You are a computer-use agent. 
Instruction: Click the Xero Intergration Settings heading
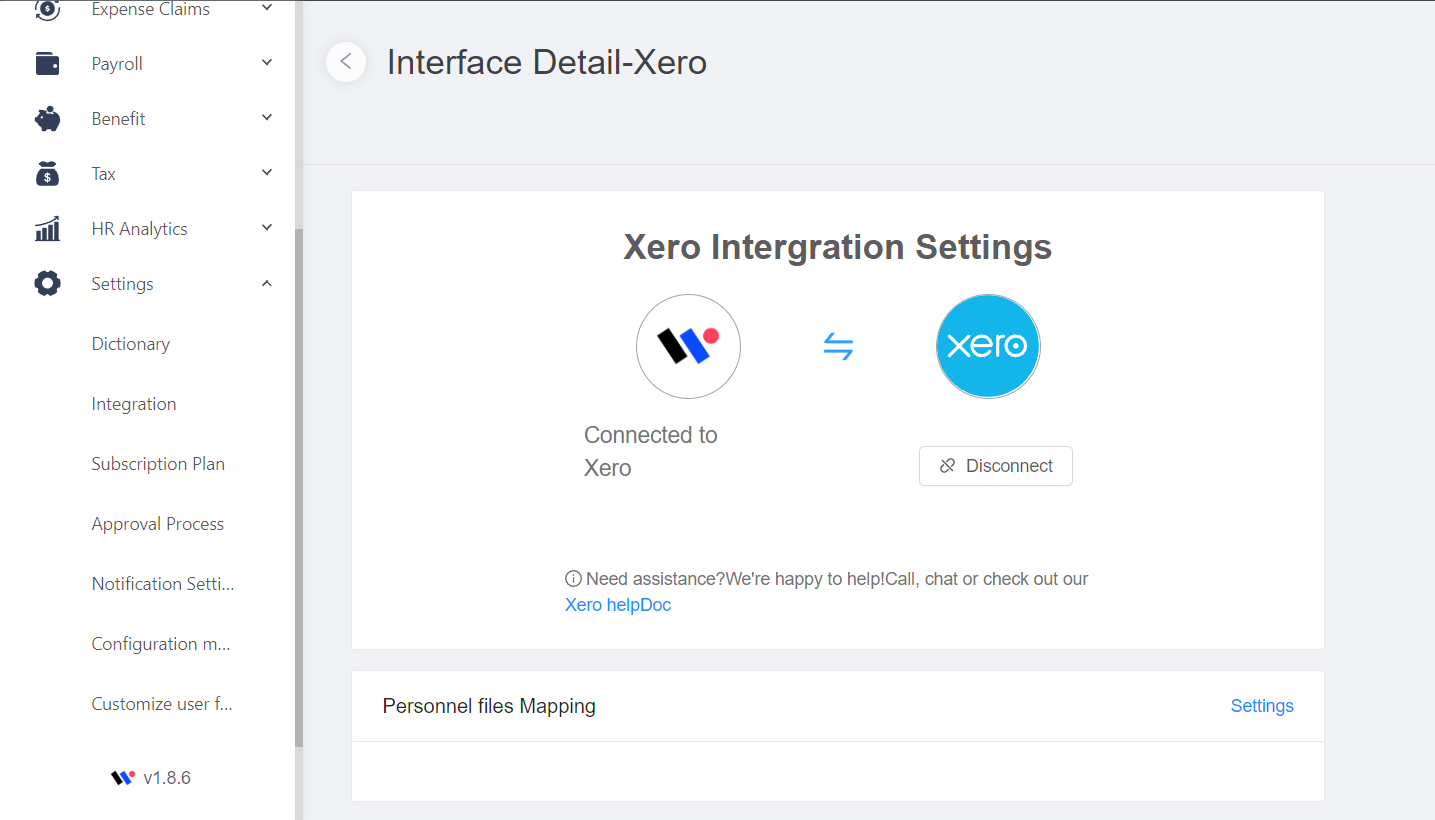838,247
